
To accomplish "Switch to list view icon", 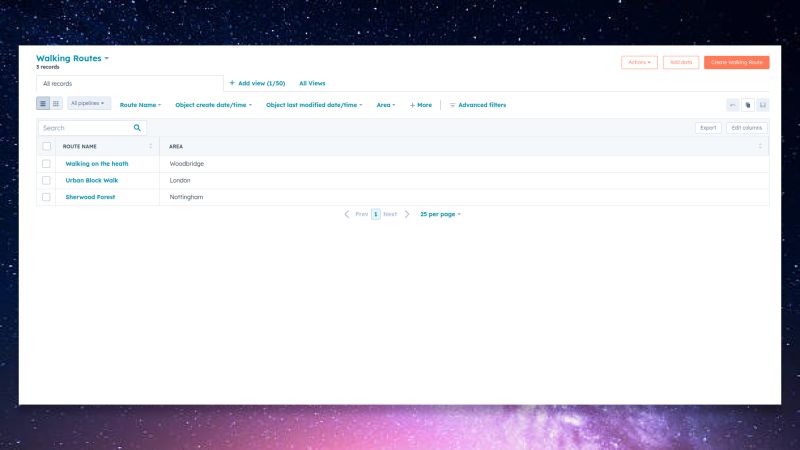I will 43,104.
